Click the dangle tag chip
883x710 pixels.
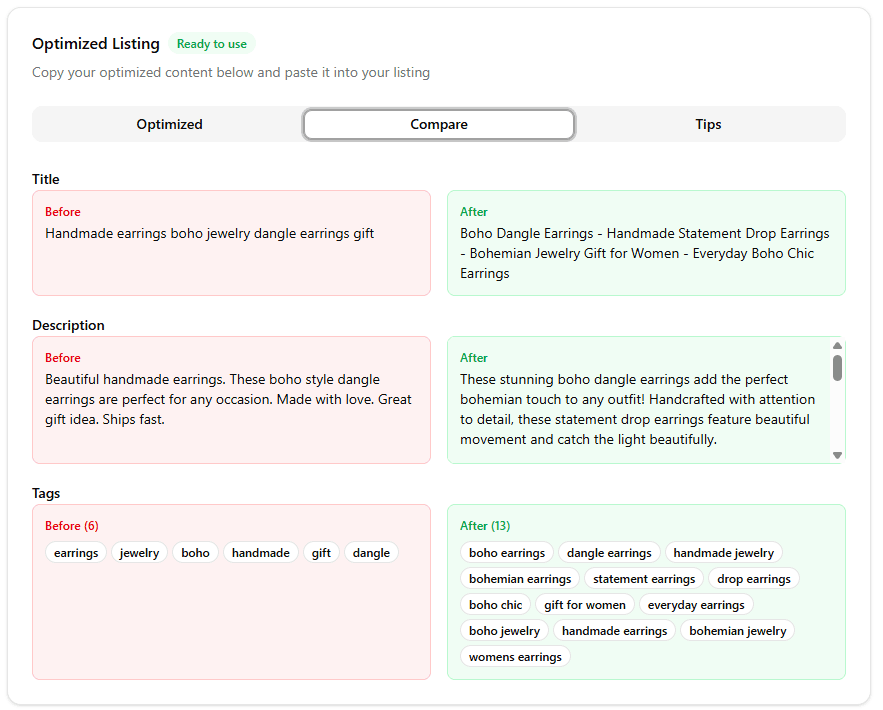(x=370, y=552)
